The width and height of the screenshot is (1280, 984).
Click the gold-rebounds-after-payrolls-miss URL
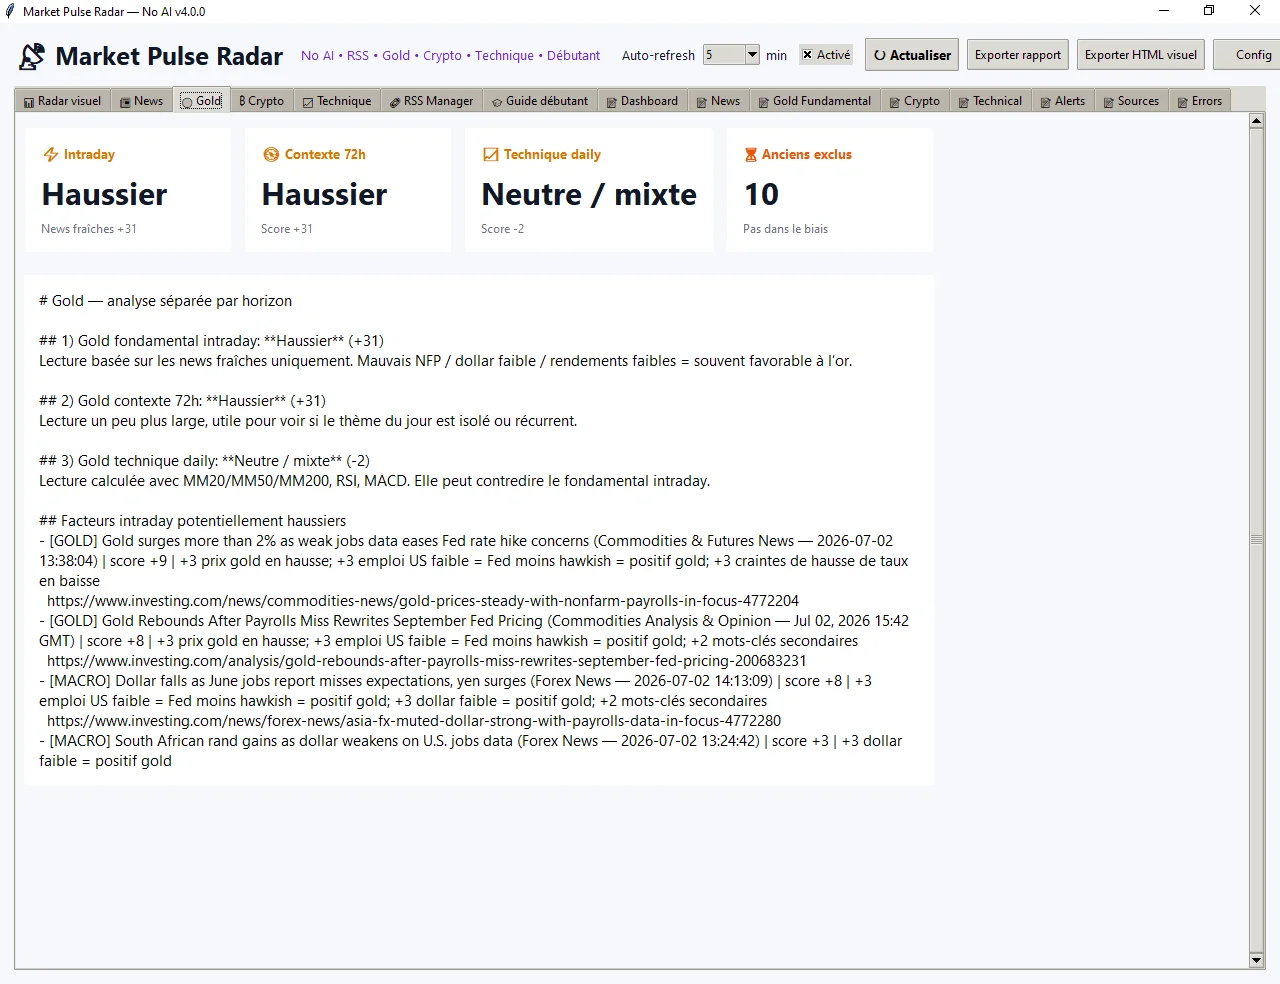point(427,661)
